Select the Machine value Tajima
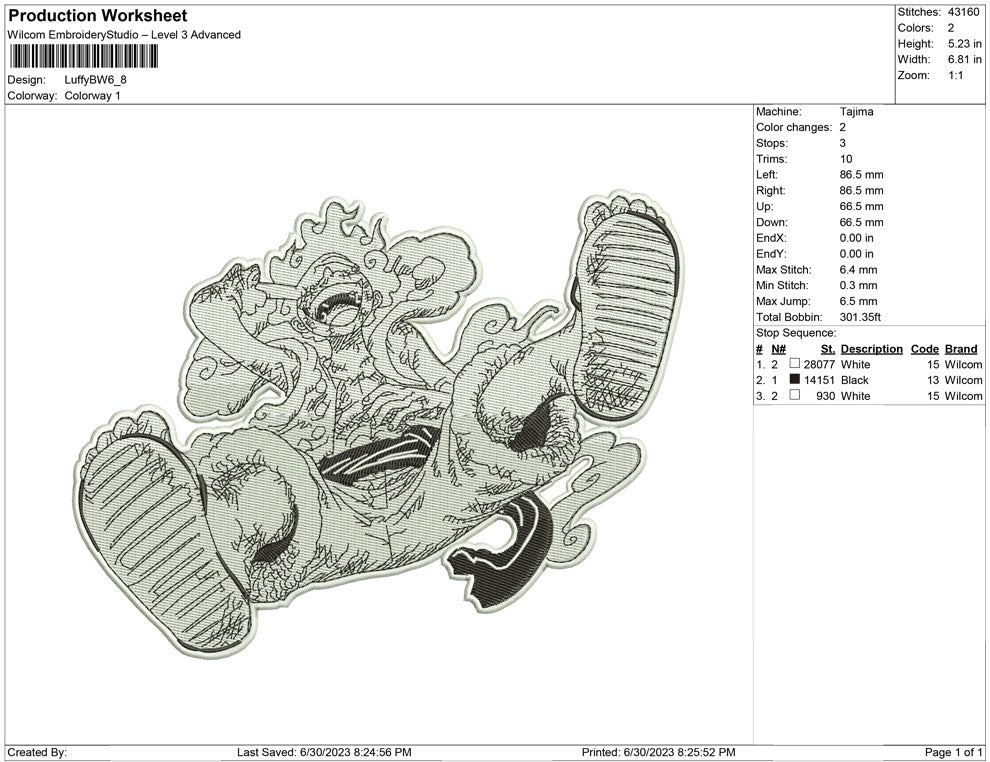 [856, 112]
